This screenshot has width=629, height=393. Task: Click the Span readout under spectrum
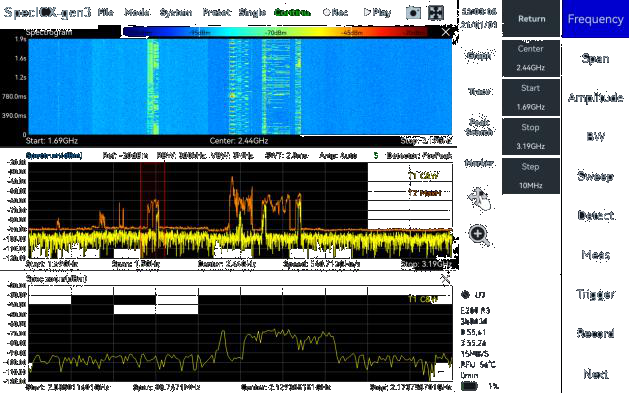tap(136, 264)
